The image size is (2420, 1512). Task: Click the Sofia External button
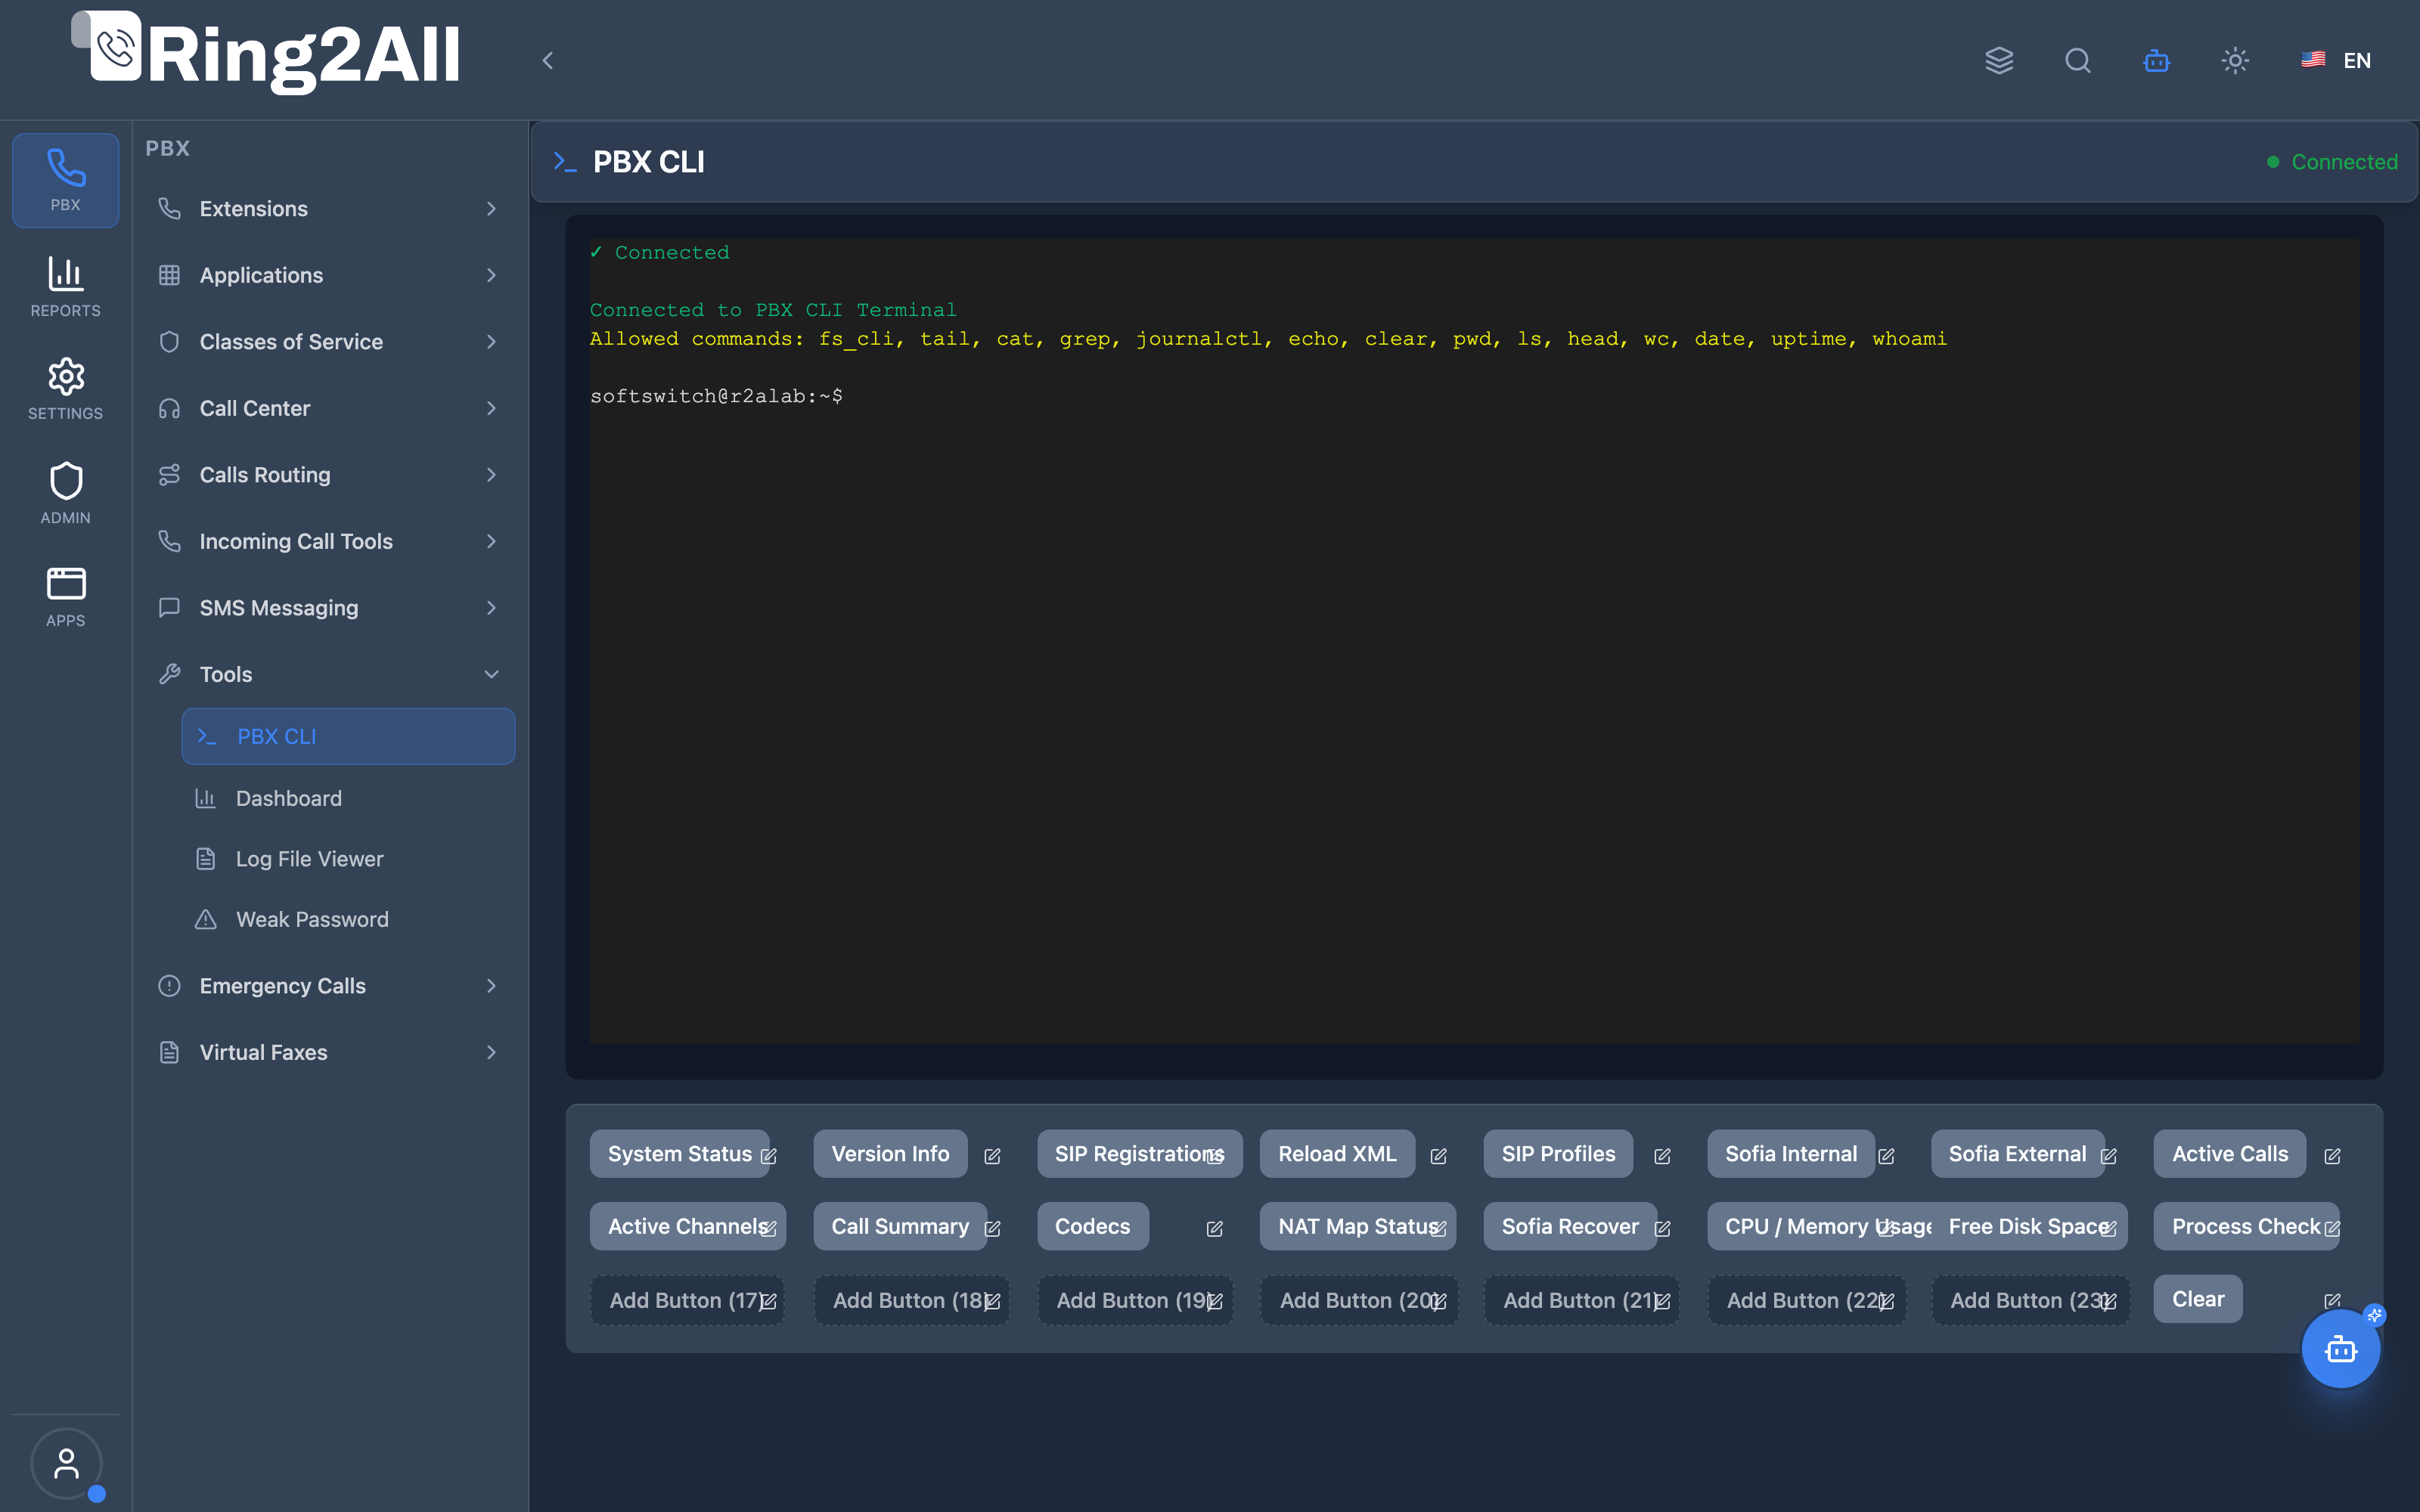coord(2017,1154)
